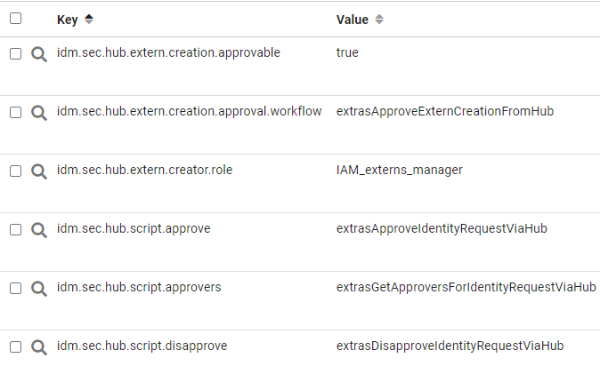The image size is (600, 366).
Task: Open detail magnifier for idm.sec.hub.script.approvers
Action: (39, 289)
